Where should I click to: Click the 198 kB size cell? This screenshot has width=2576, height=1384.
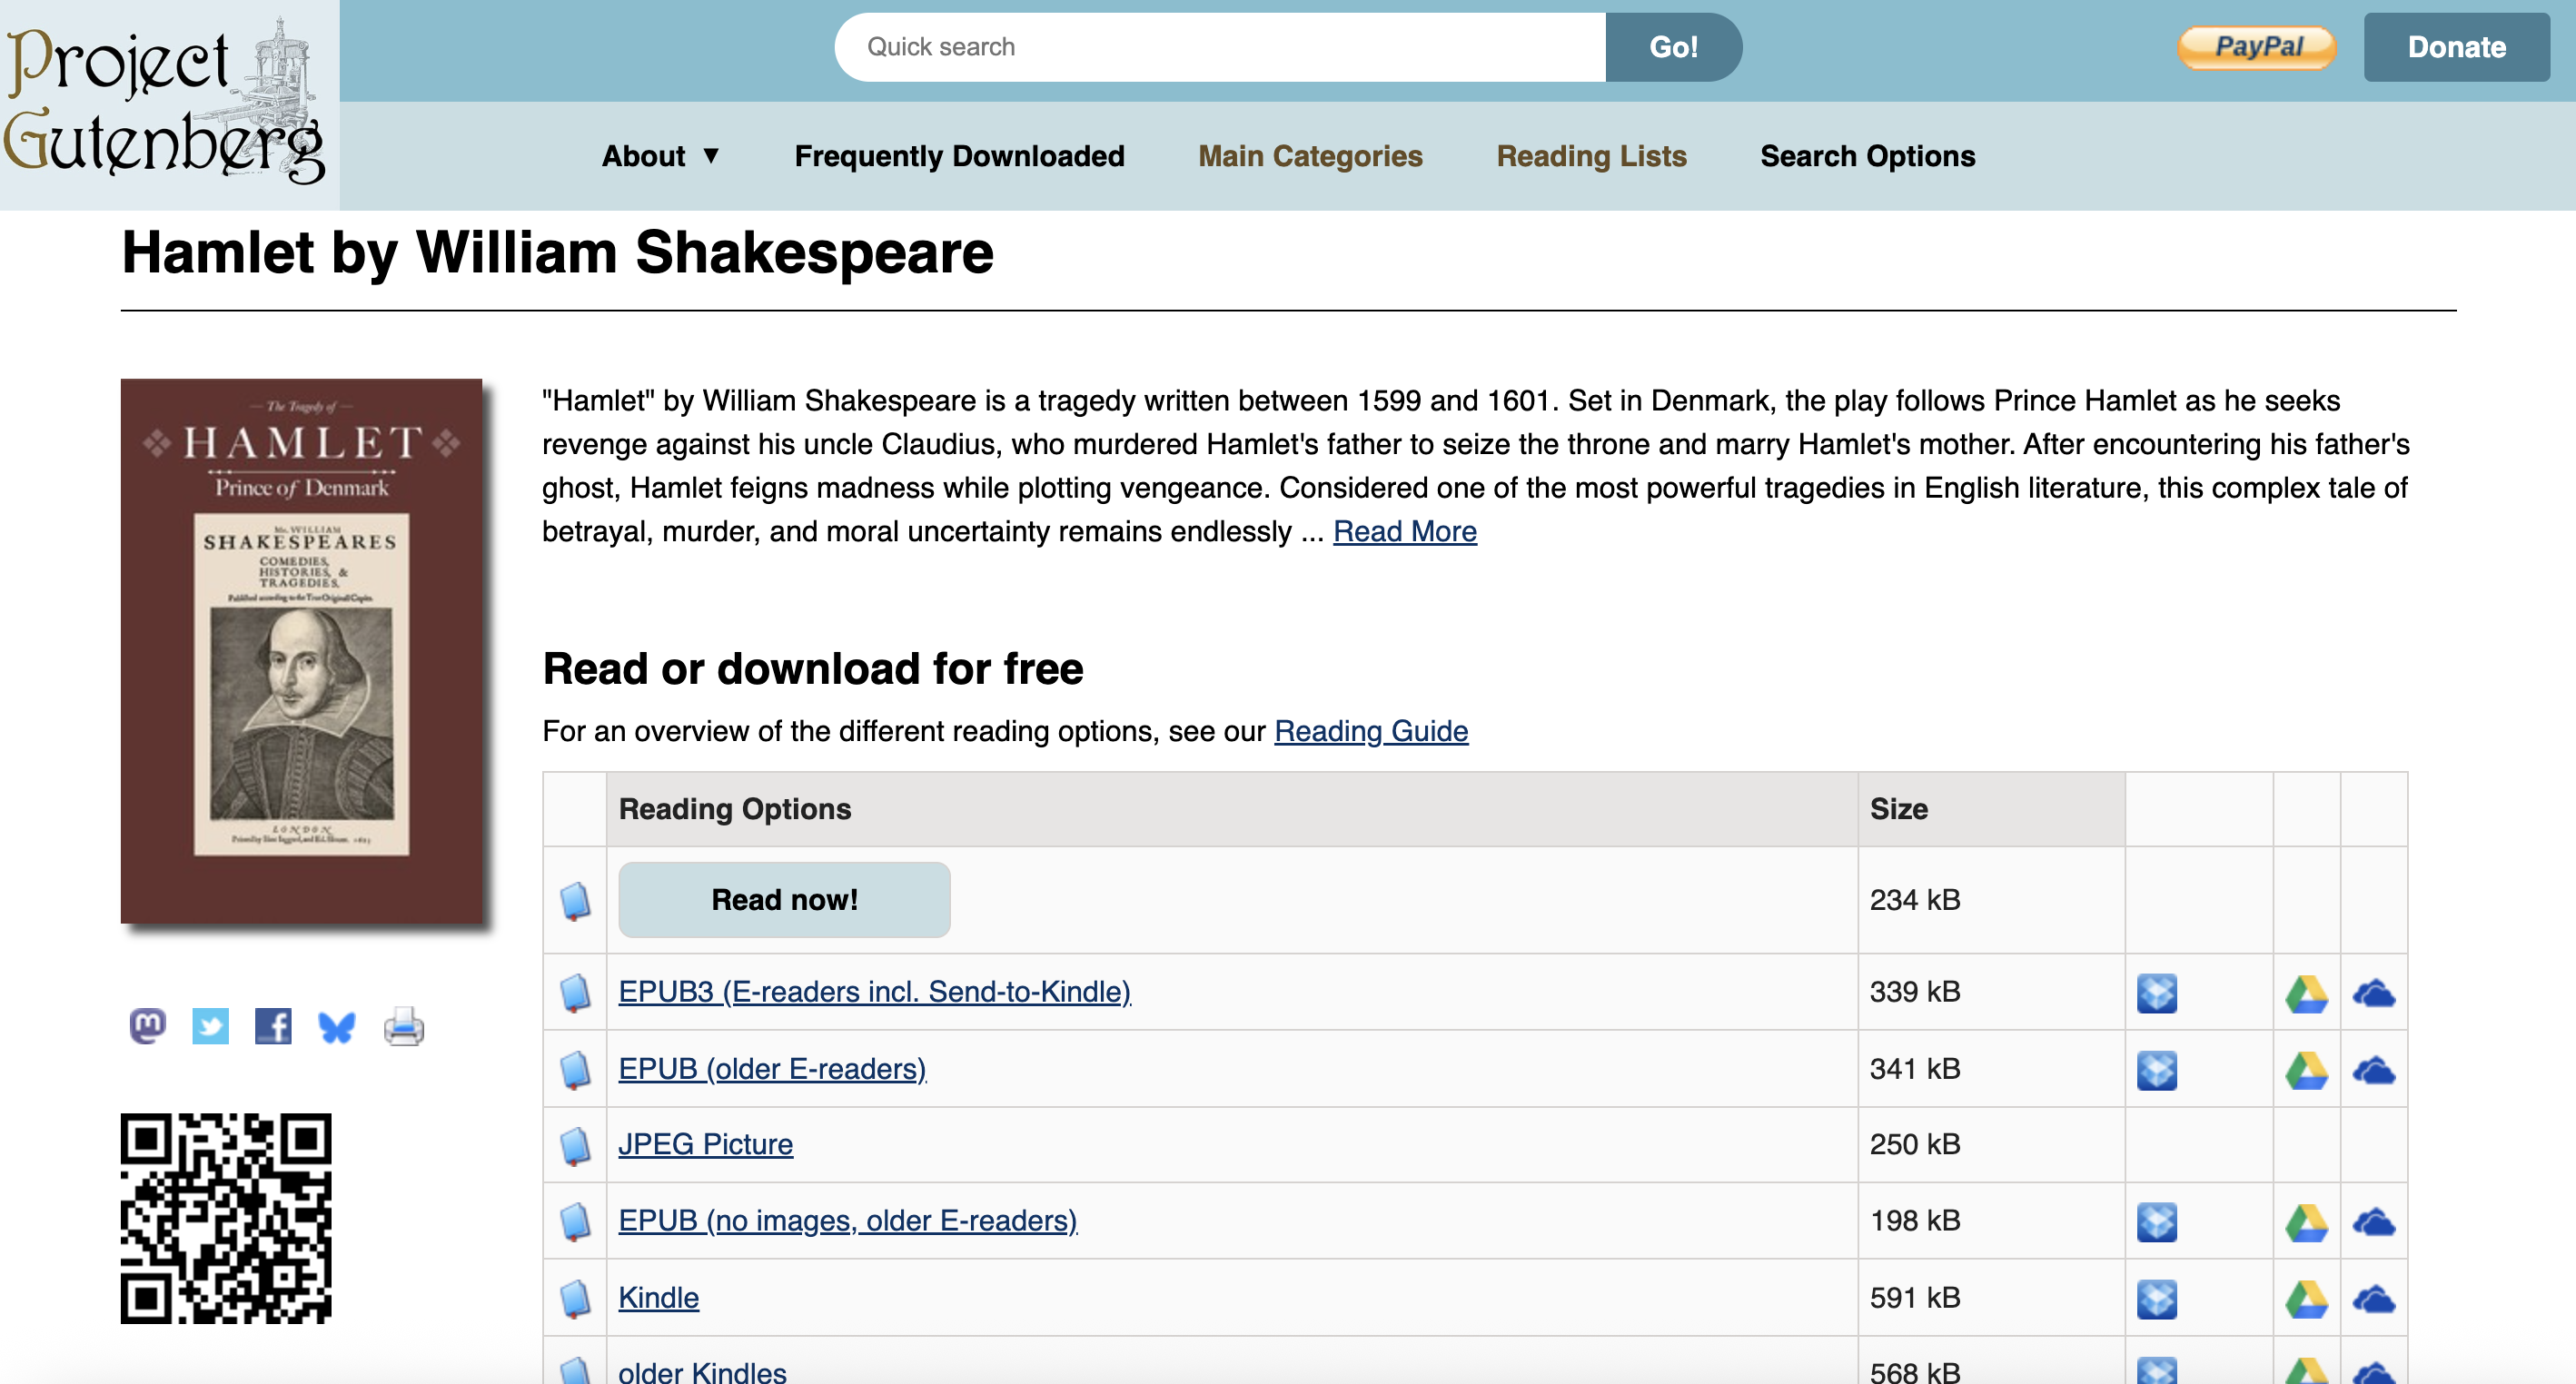click(1991, 1221)
